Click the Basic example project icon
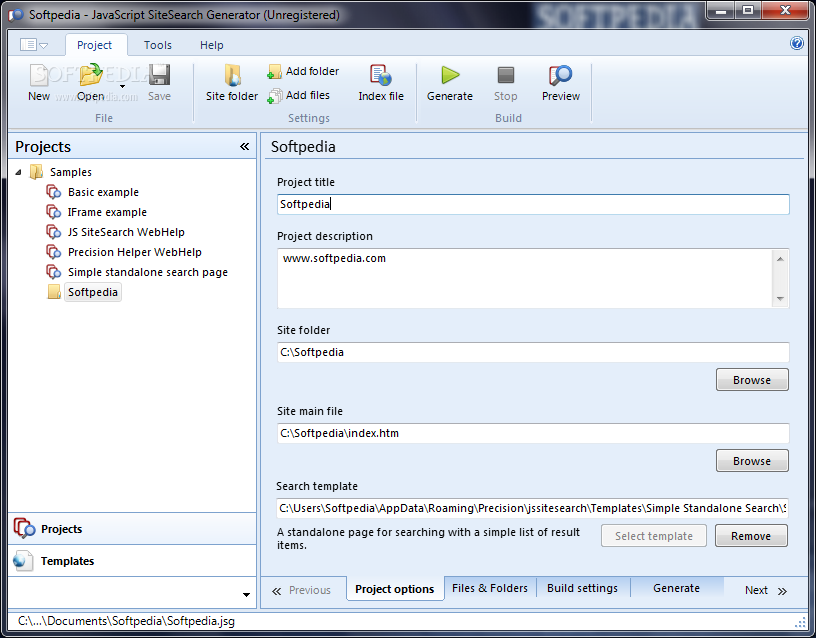 (54, 192)
